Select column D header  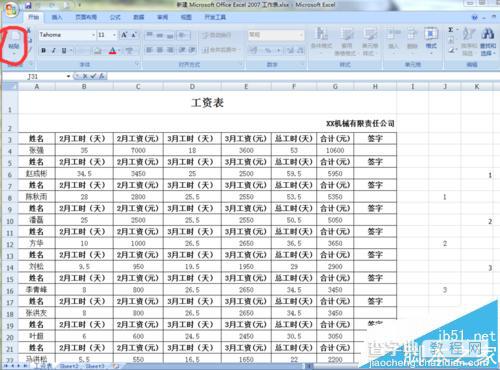click(192, 87)
